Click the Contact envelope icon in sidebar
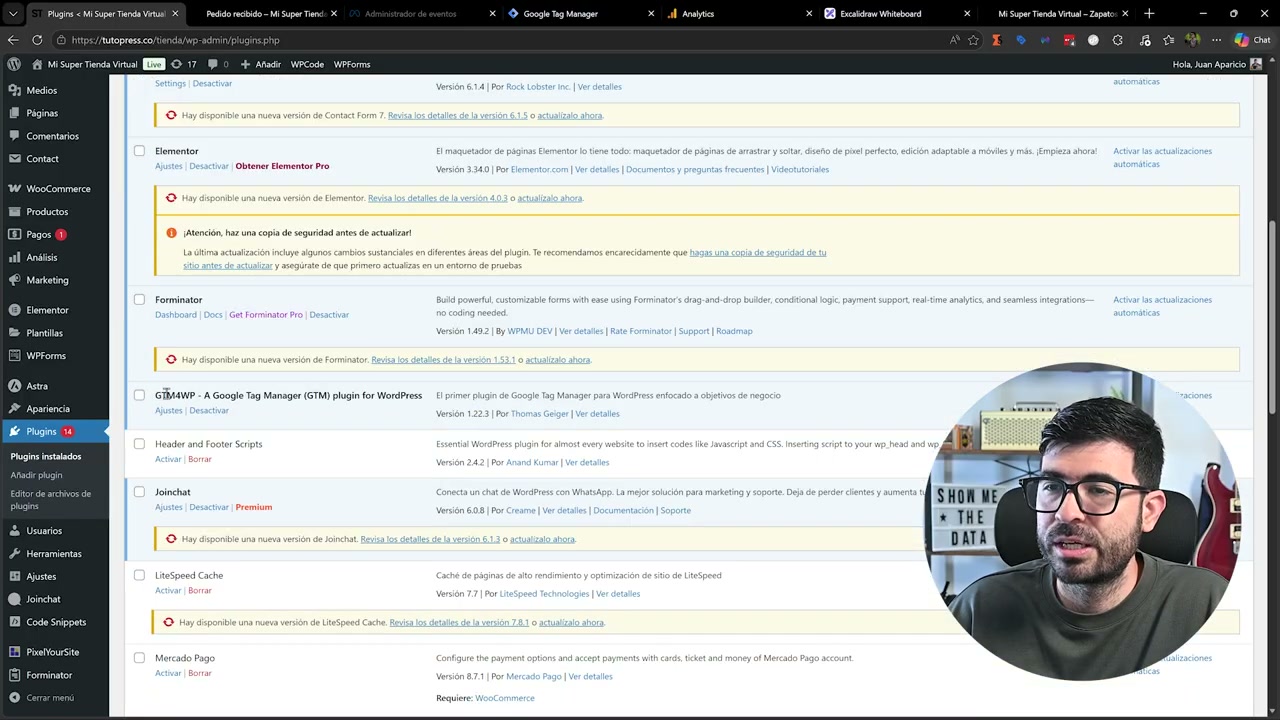Image resolution: width=1280 pixels, height=720 pixels. (14, 159)
